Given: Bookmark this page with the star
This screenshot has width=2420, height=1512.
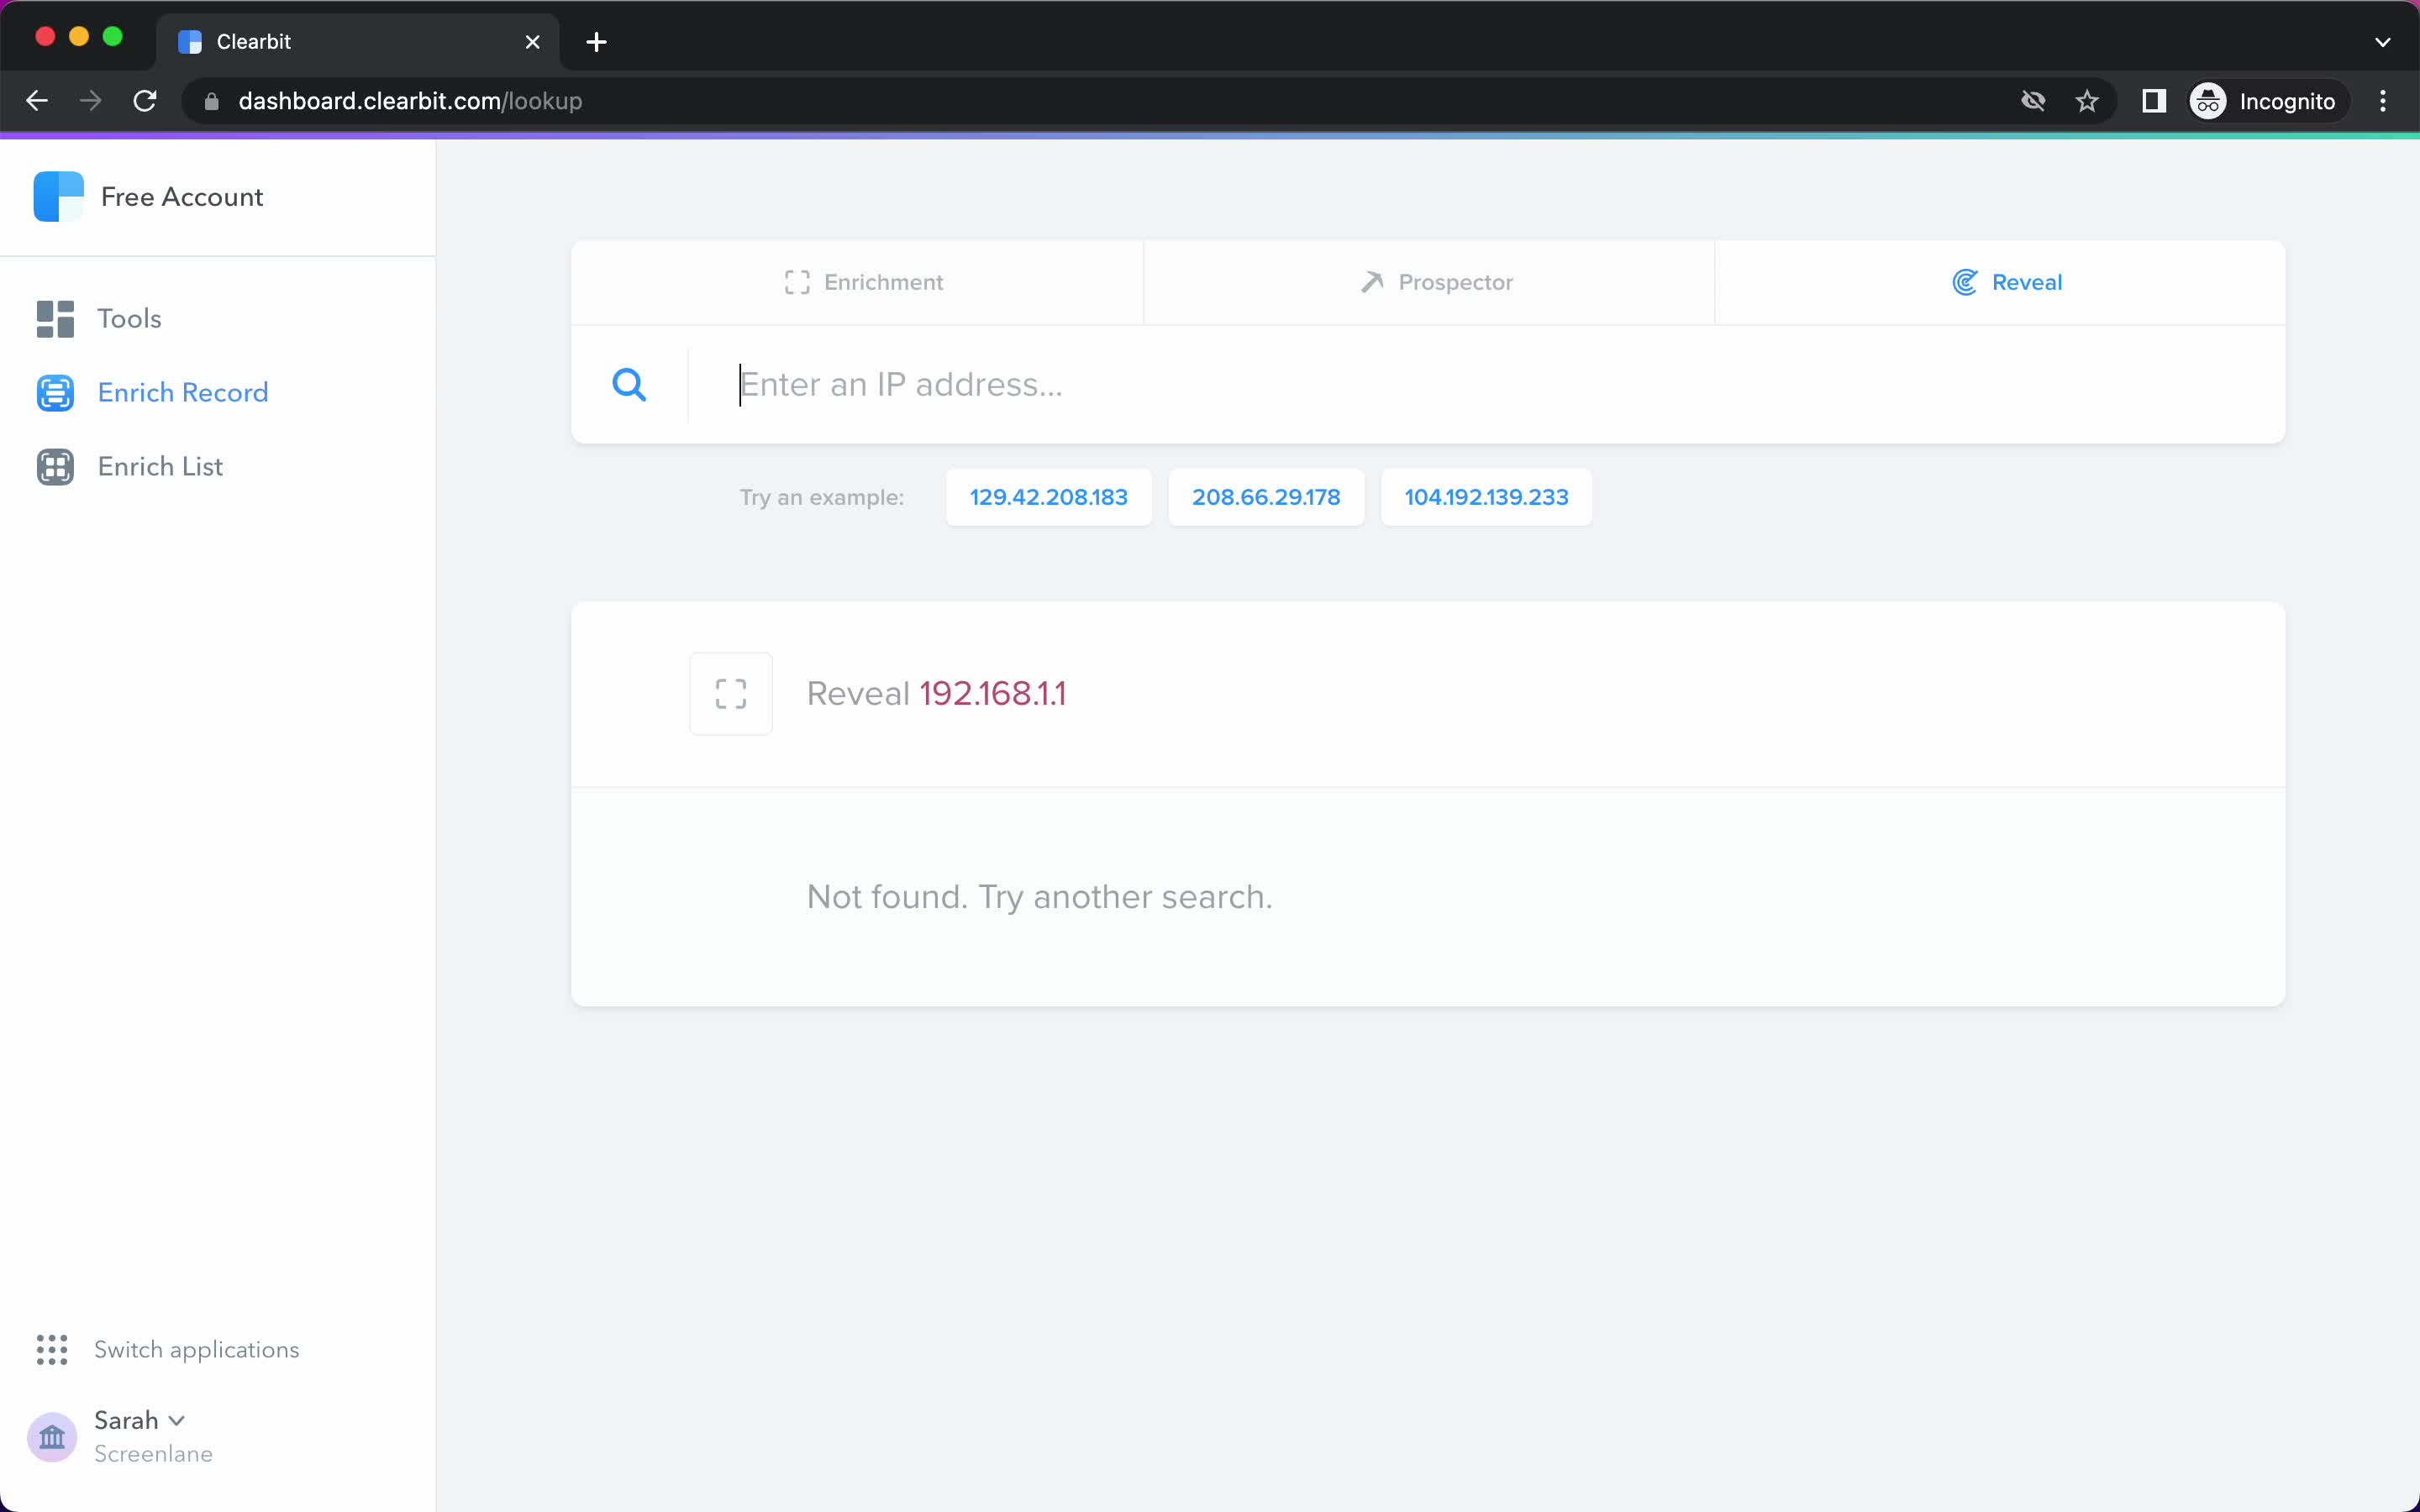Looking at the screenshot, I should pos(2087,101).
